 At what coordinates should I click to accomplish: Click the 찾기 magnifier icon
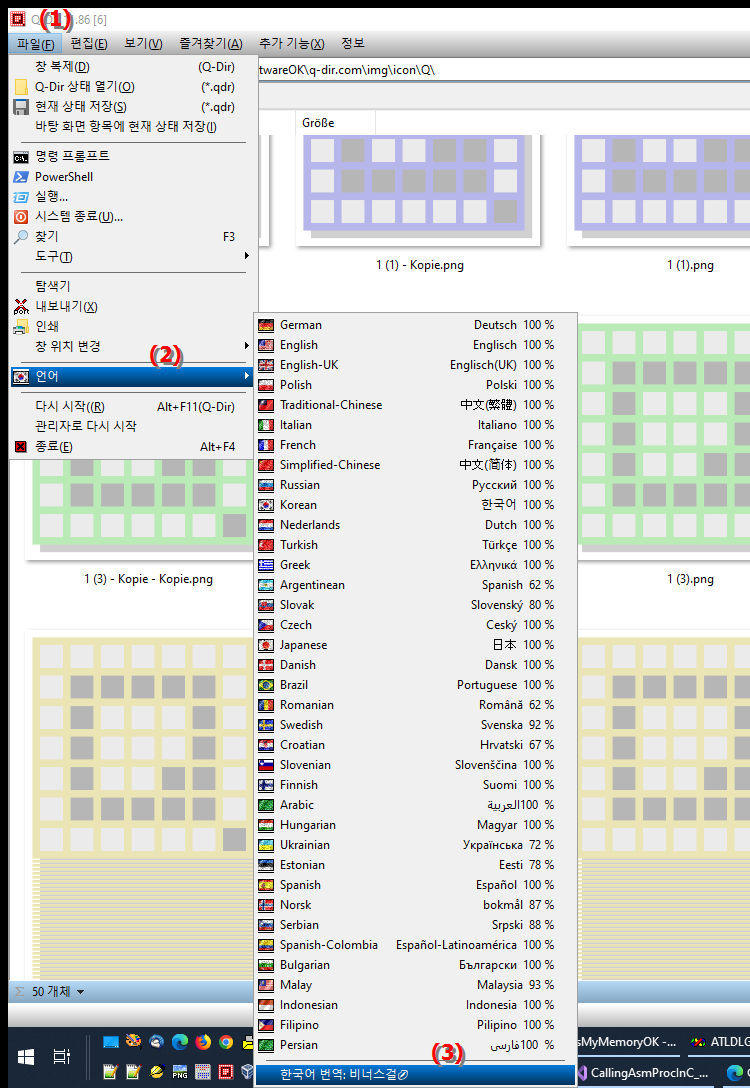22,237
